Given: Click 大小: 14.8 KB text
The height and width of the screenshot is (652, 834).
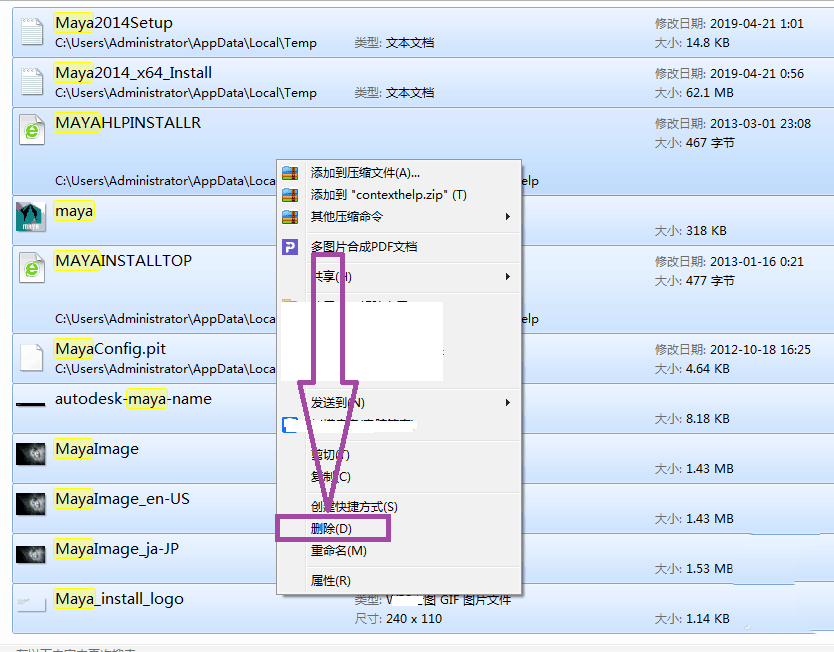Looking at the screenshot, I should tap(692, 43).
